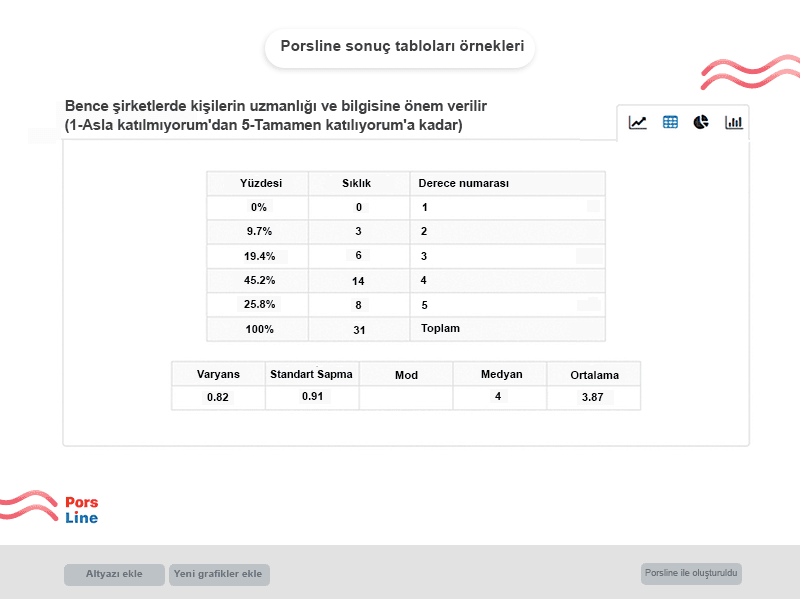Viewport: 800px width, 600px height.
Task: Click the empty Mod value cell
Action: coord(406,398)
